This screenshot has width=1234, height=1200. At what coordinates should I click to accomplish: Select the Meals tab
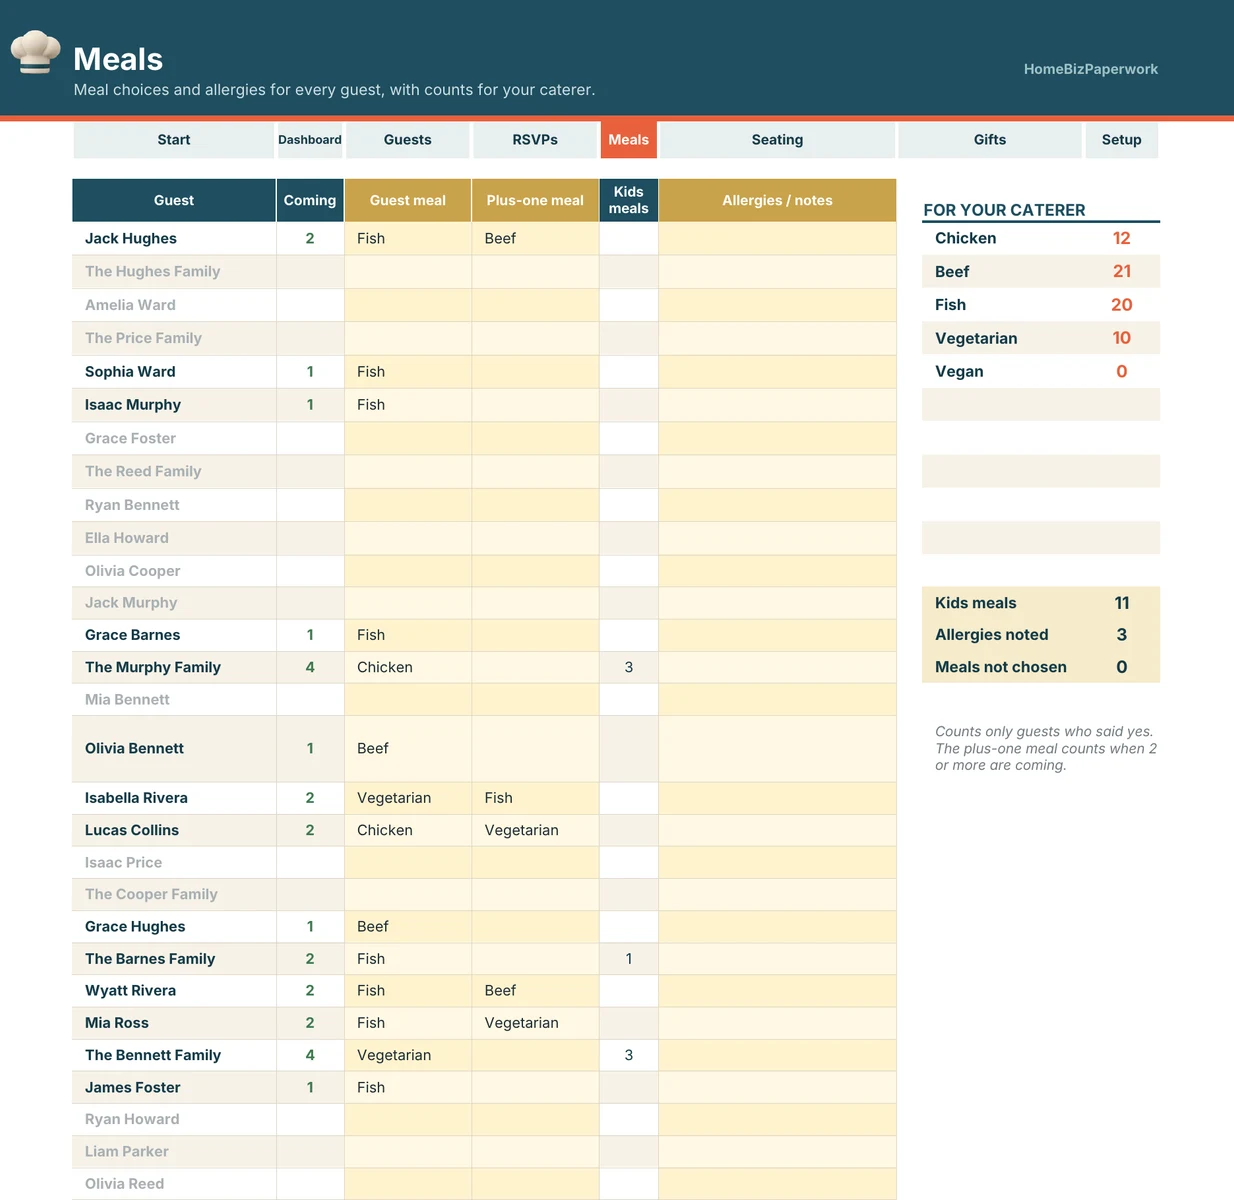pyautogui.click(x=629, y=140)
